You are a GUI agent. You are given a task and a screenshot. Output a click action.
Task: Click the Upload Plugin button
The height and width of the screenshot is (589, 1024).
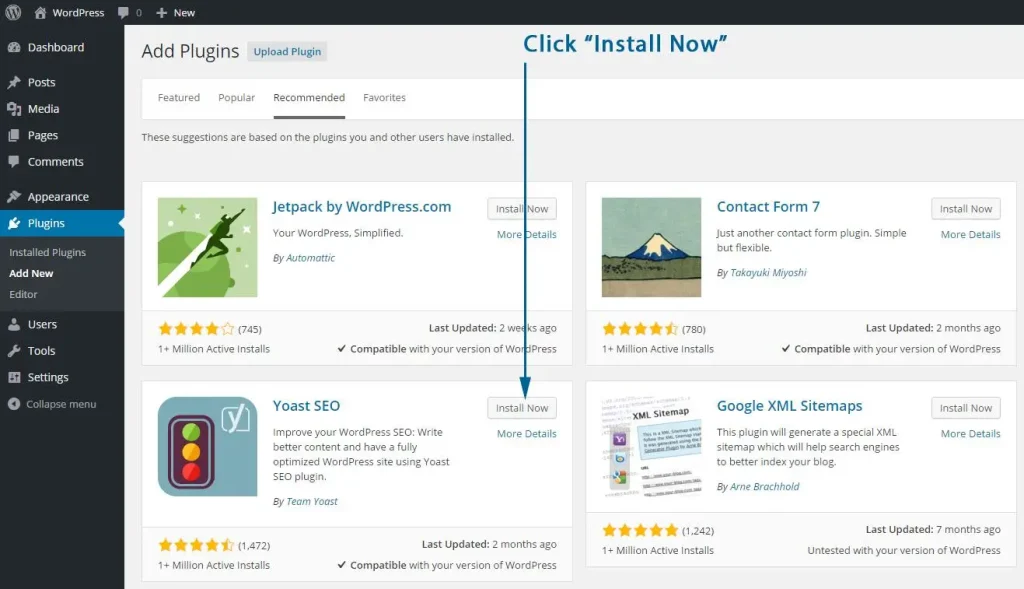tap(287, 52)
